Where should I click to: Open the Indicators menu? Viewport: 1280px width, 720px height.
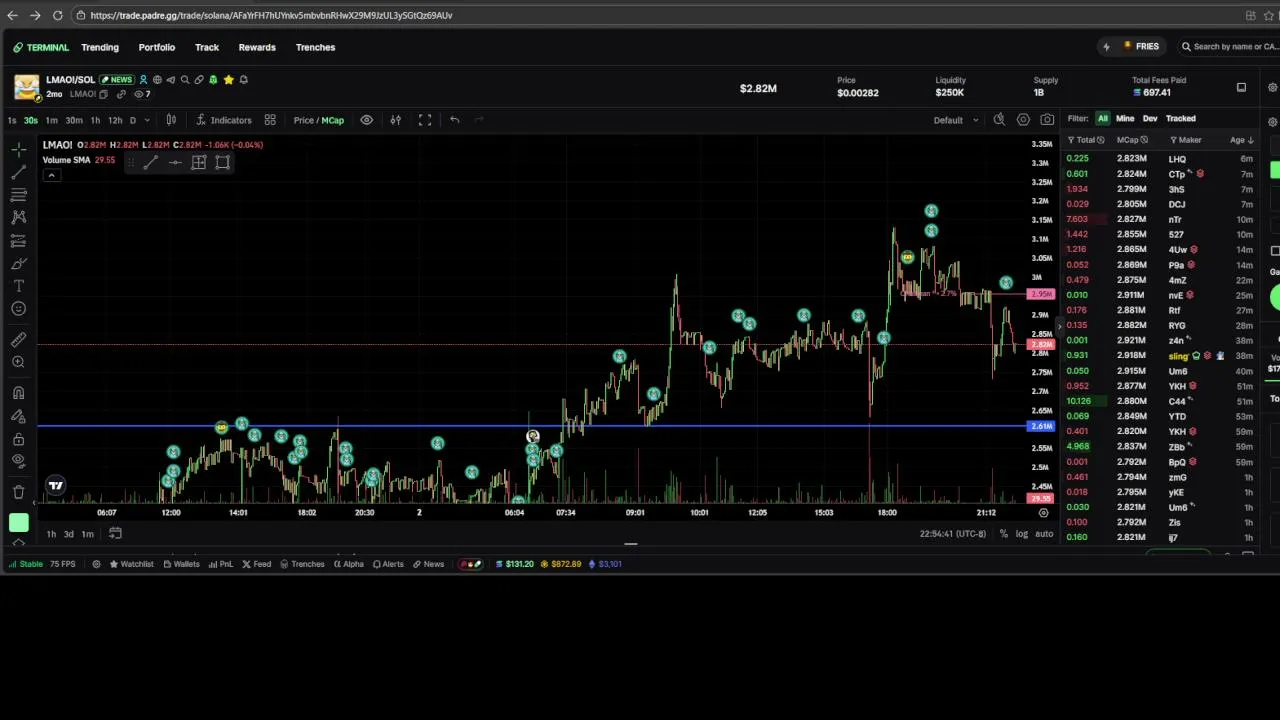tap(224, 120)
